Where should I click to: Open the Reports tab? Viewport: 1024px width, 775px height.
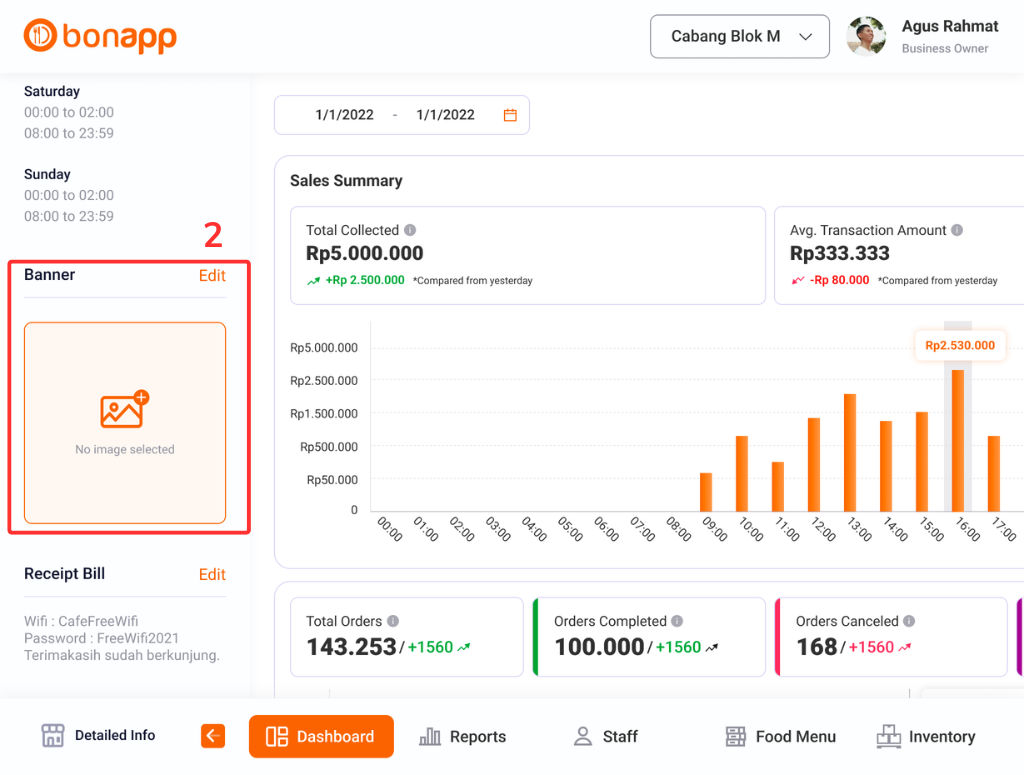point(462,736)
